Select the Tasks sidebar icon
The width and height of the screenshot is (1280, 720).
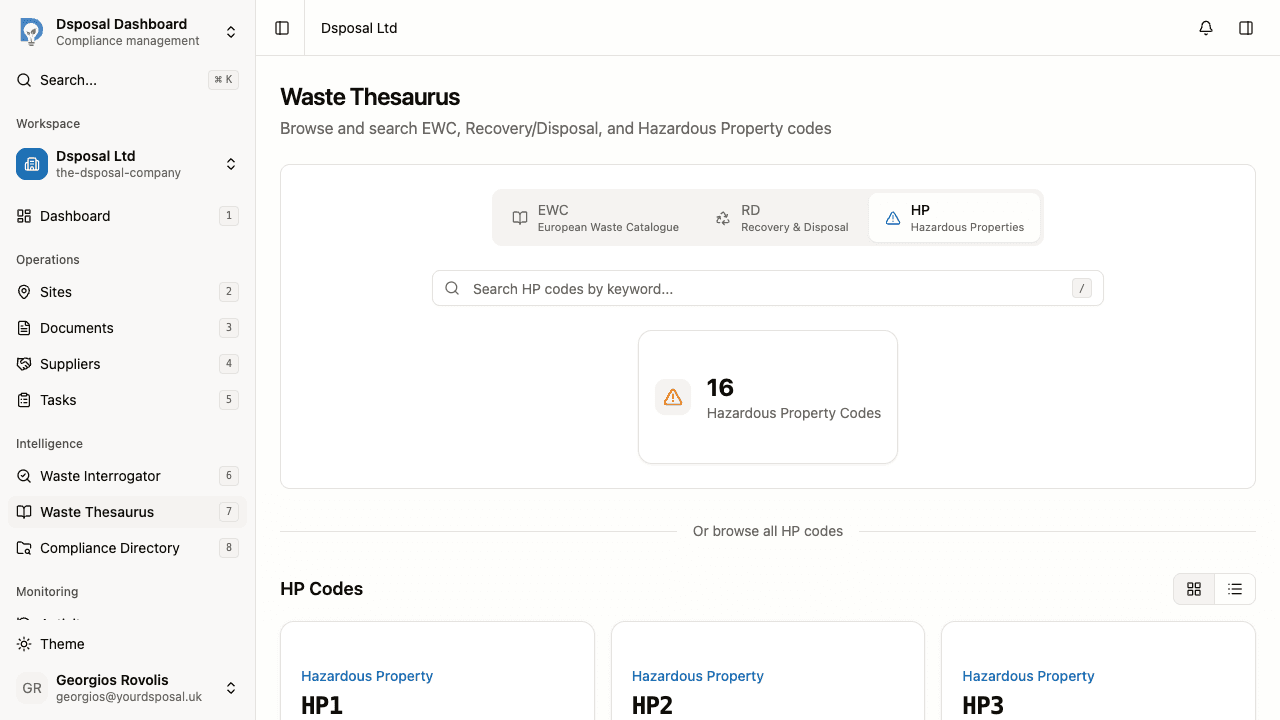(24, 400)
